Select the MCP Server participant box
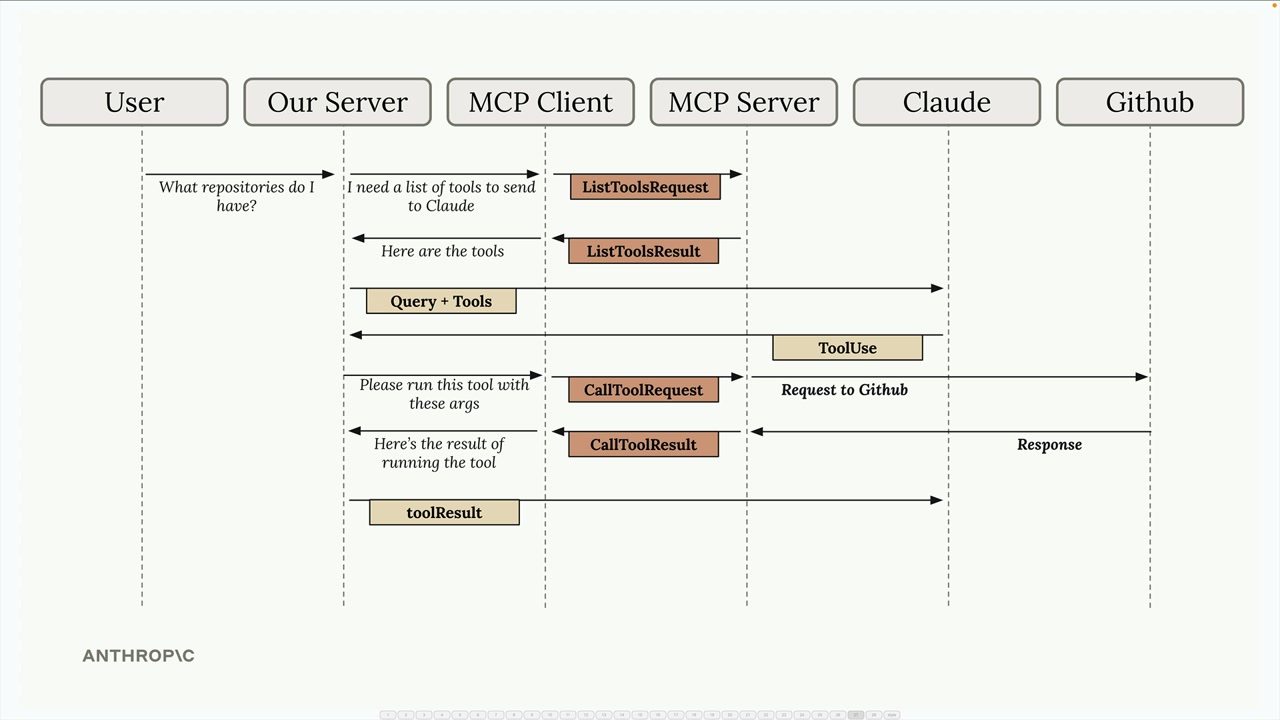Screen dimensions: 1280x720 click(x=743, y=102)
